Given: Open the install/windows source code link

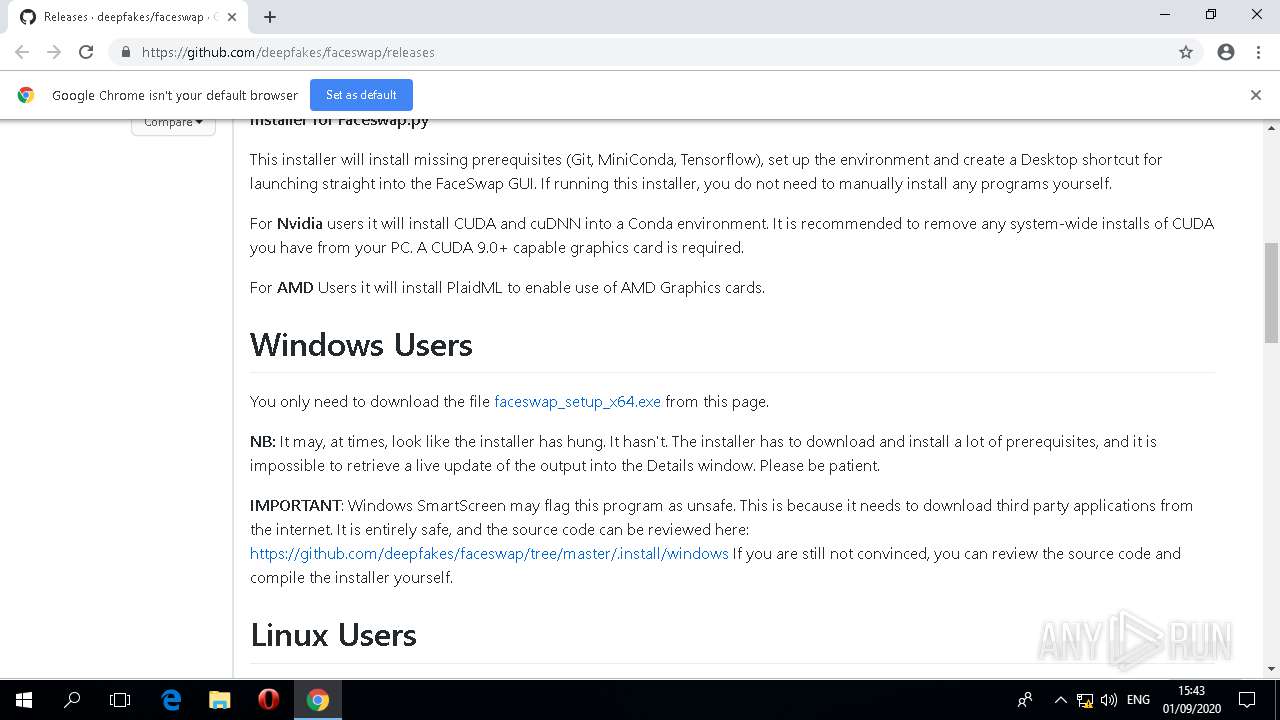Looking at the screenshot, I should pyautogui.click(x=489, y=554).
